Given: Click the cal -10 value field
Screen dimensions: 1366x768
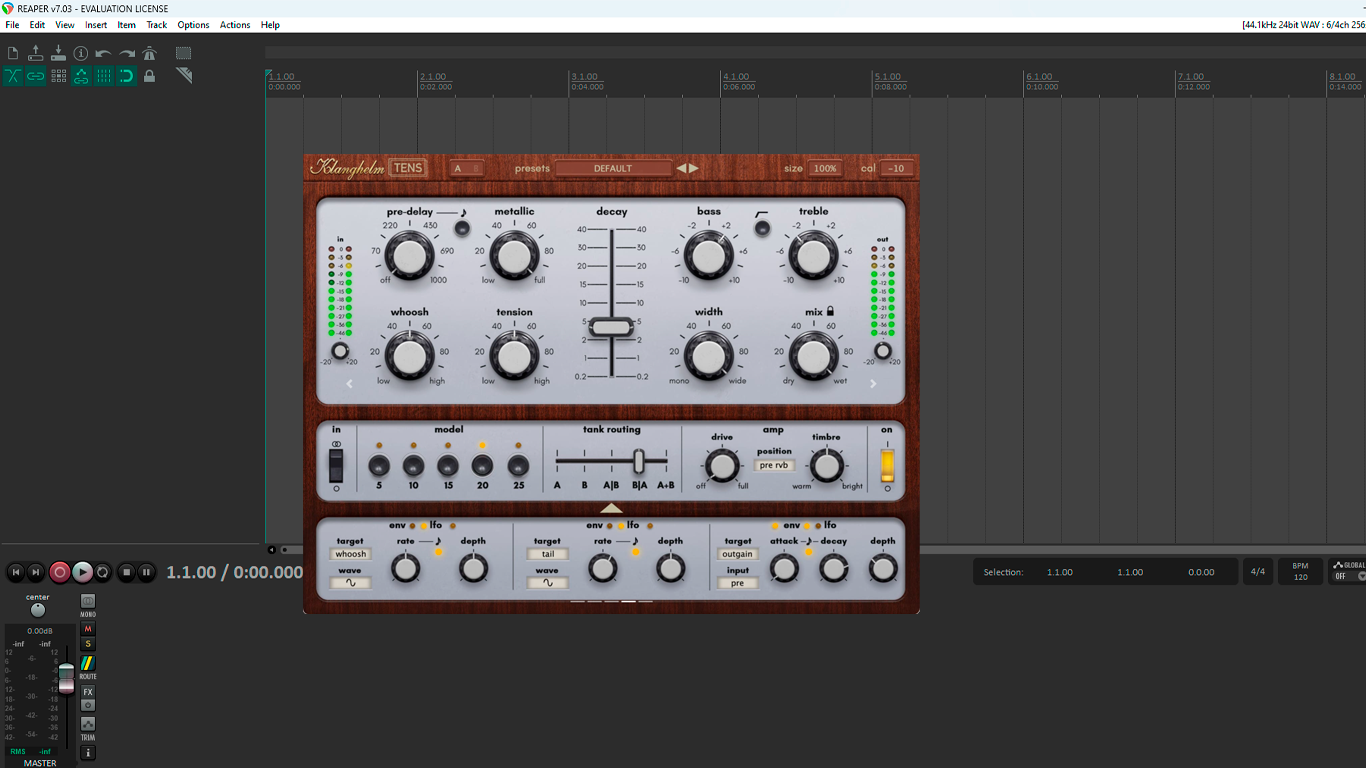Looking at the screenshot, I should coord(897,168).
